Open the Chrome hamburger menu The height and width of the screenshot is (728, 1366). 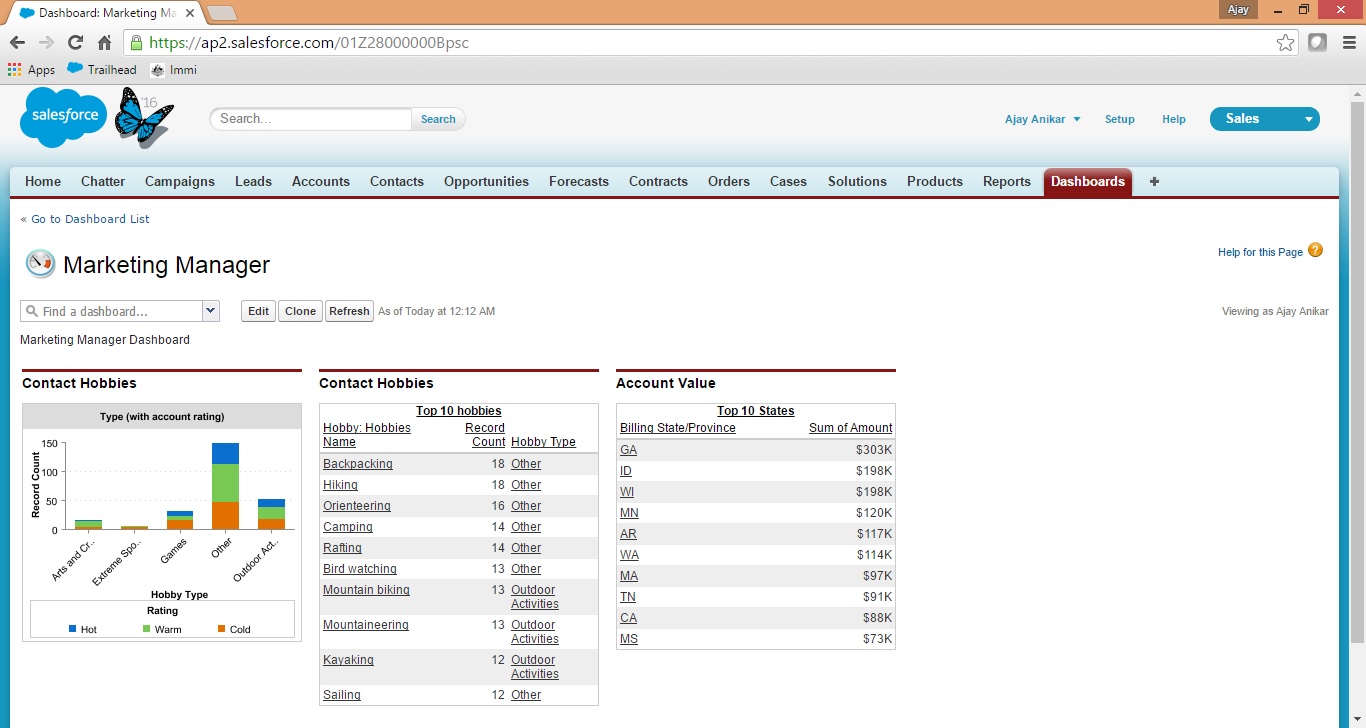tap(1347, 42)
